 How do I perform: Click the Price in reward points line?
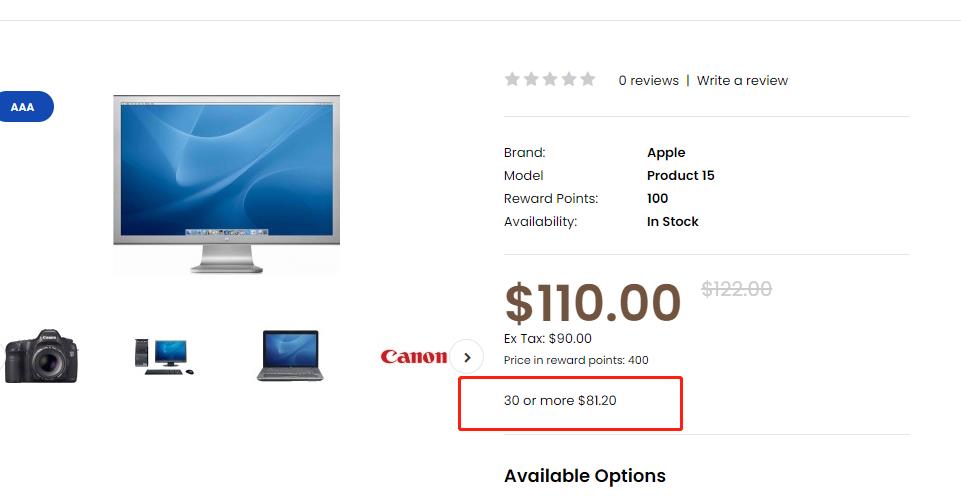576,360
